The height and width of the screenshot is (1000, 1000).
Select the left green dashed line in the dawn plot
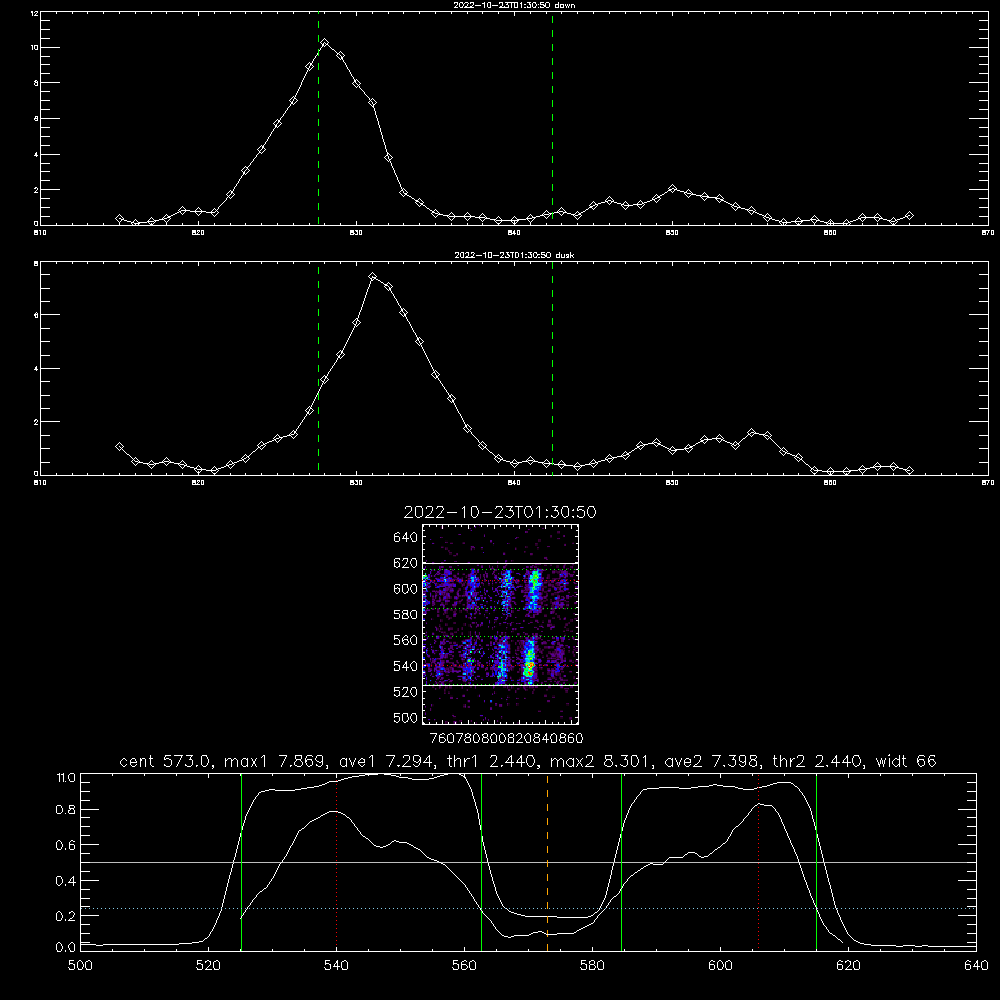318,119
